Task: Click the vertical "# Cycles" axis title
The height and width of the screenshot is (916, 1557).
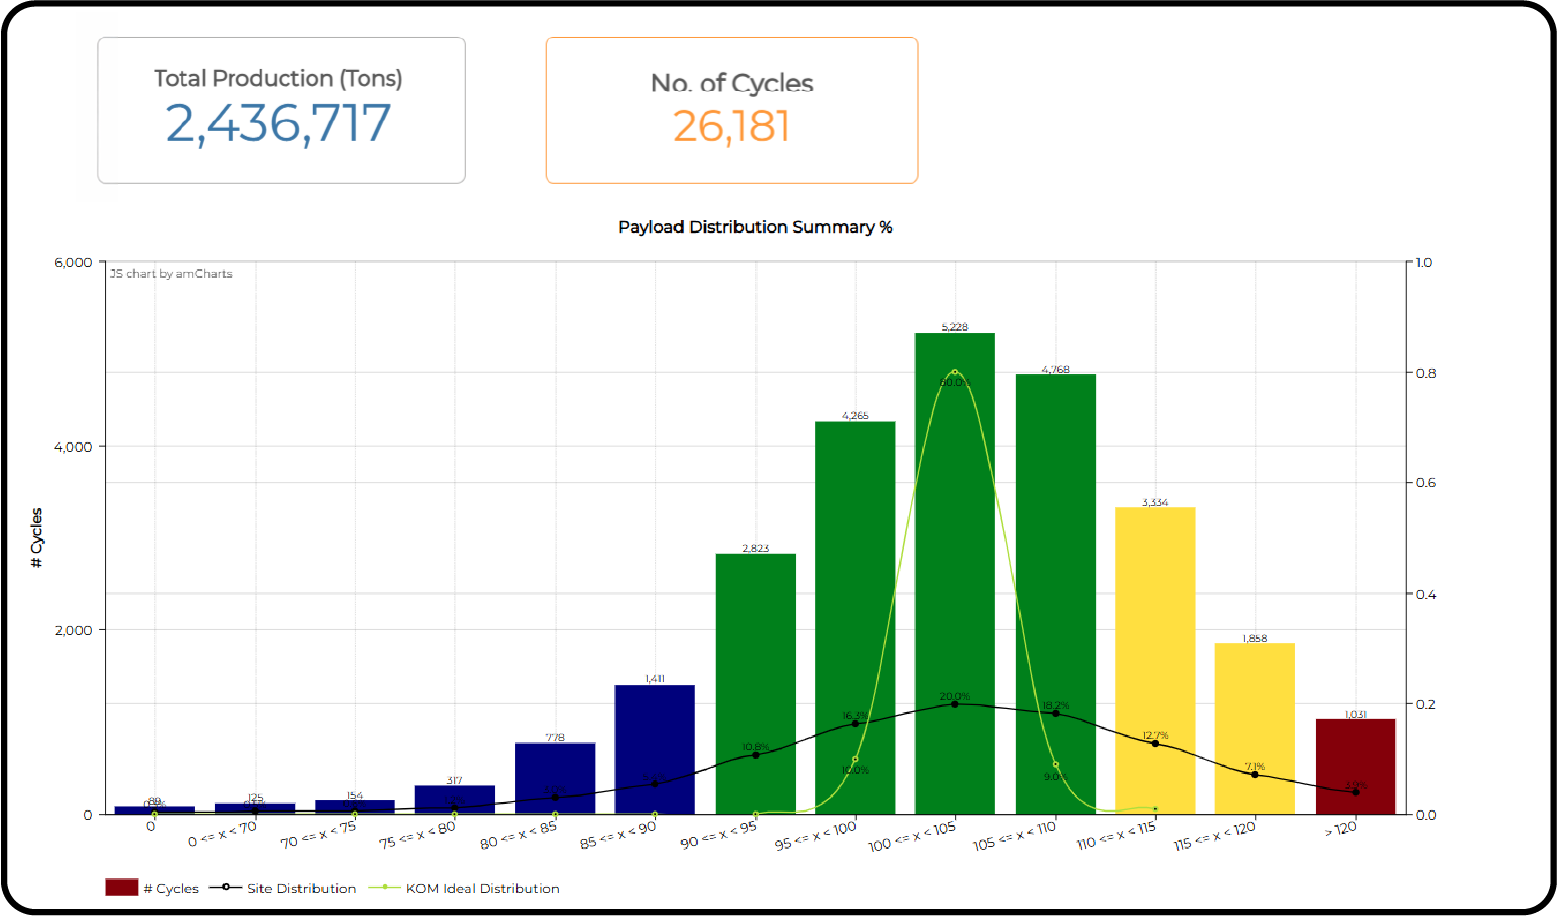Action: 37,538
